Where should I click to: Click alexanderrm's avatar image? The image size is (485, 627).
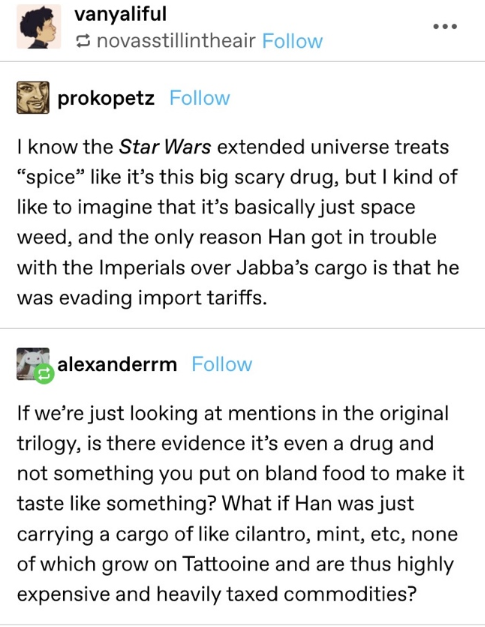(x=33, y=364)
